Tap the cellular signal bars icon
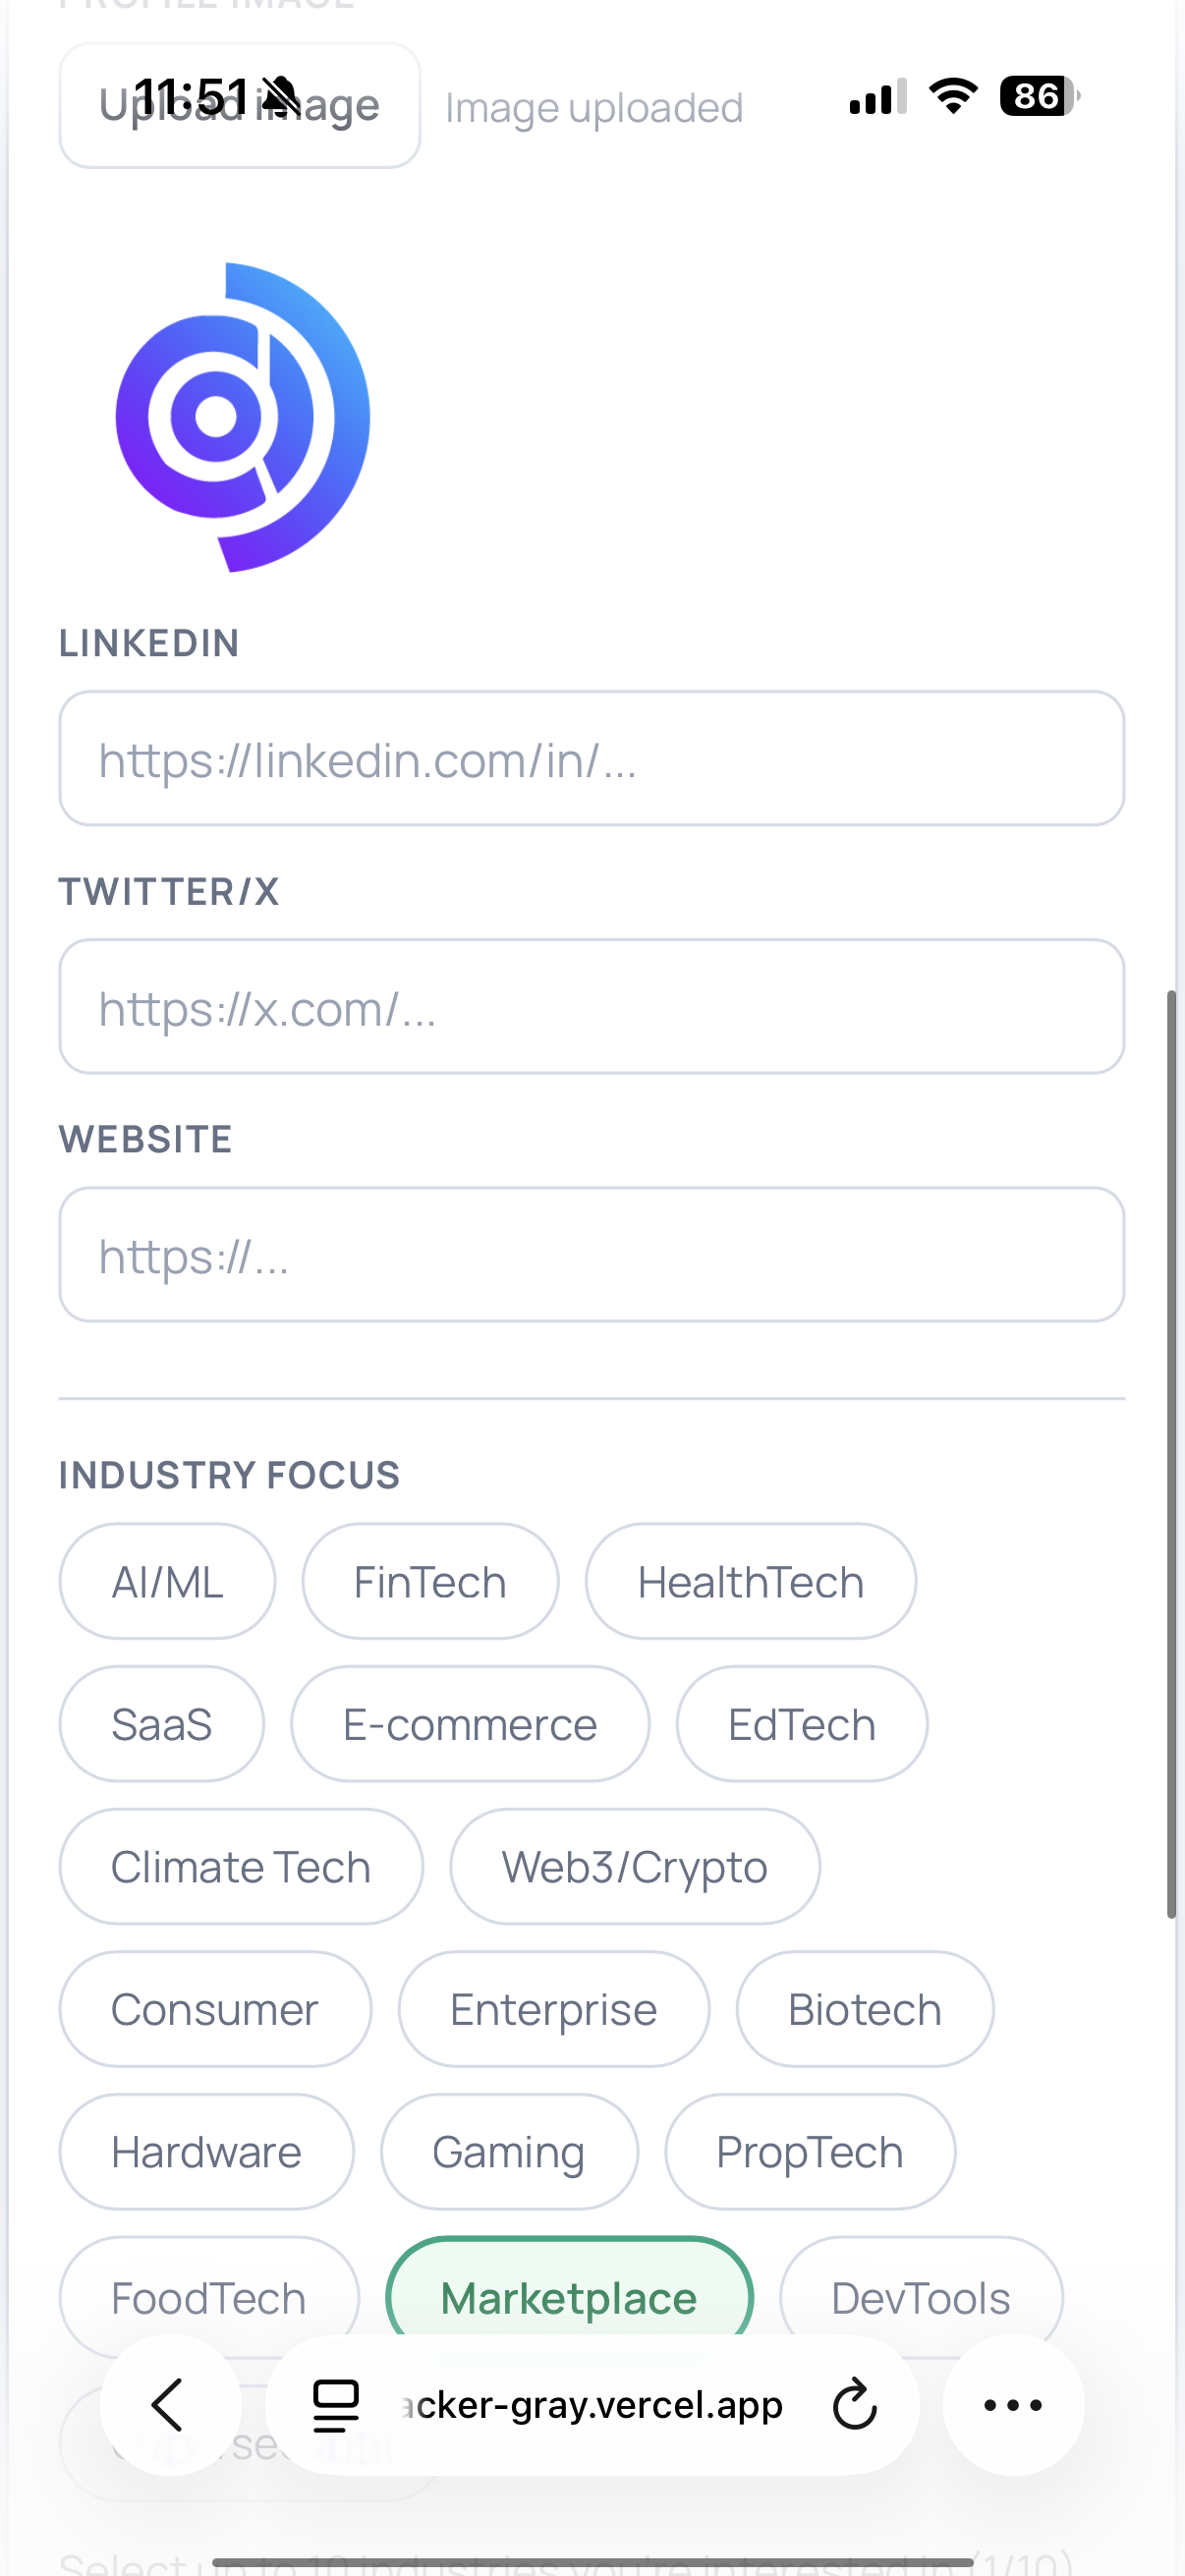 [x=878, y=96]
